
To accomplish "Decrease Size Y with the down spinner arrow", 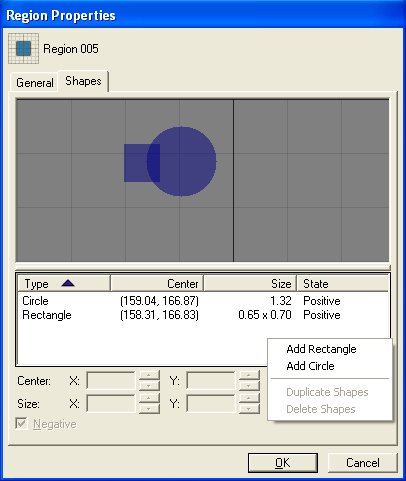I will pos(249,409).
